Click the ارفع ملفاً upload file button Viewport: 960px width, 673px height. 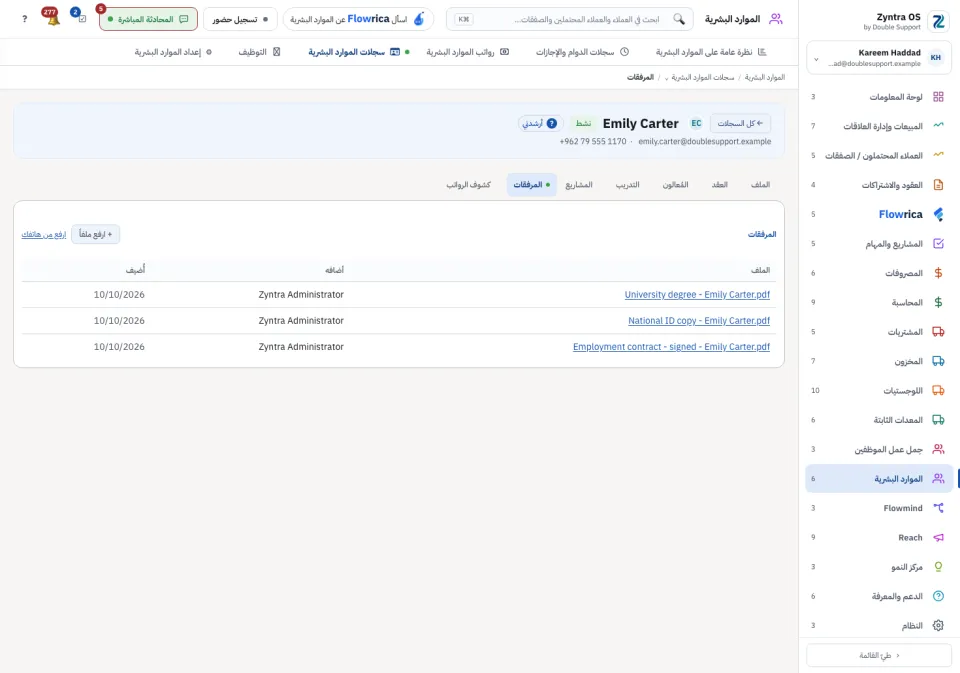pos(96,234)
